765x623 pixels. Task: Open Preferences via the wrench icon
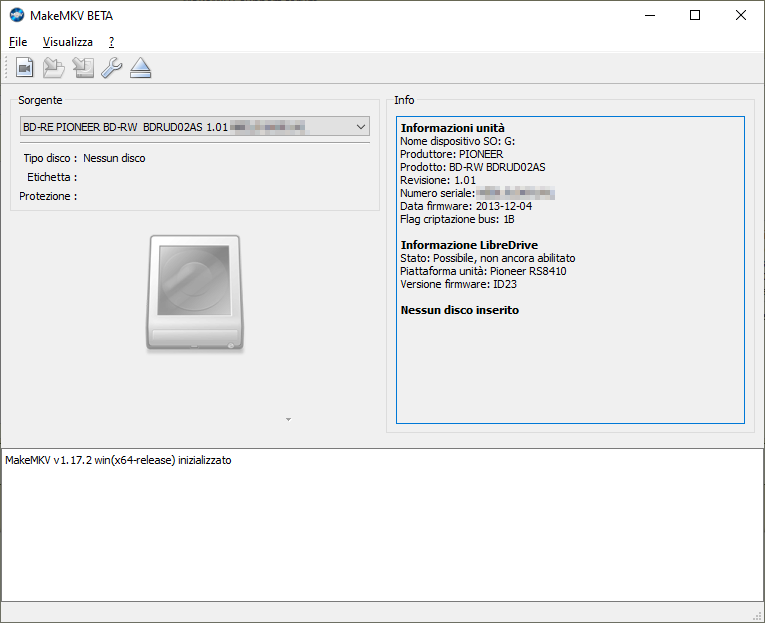tap(112, 67)
